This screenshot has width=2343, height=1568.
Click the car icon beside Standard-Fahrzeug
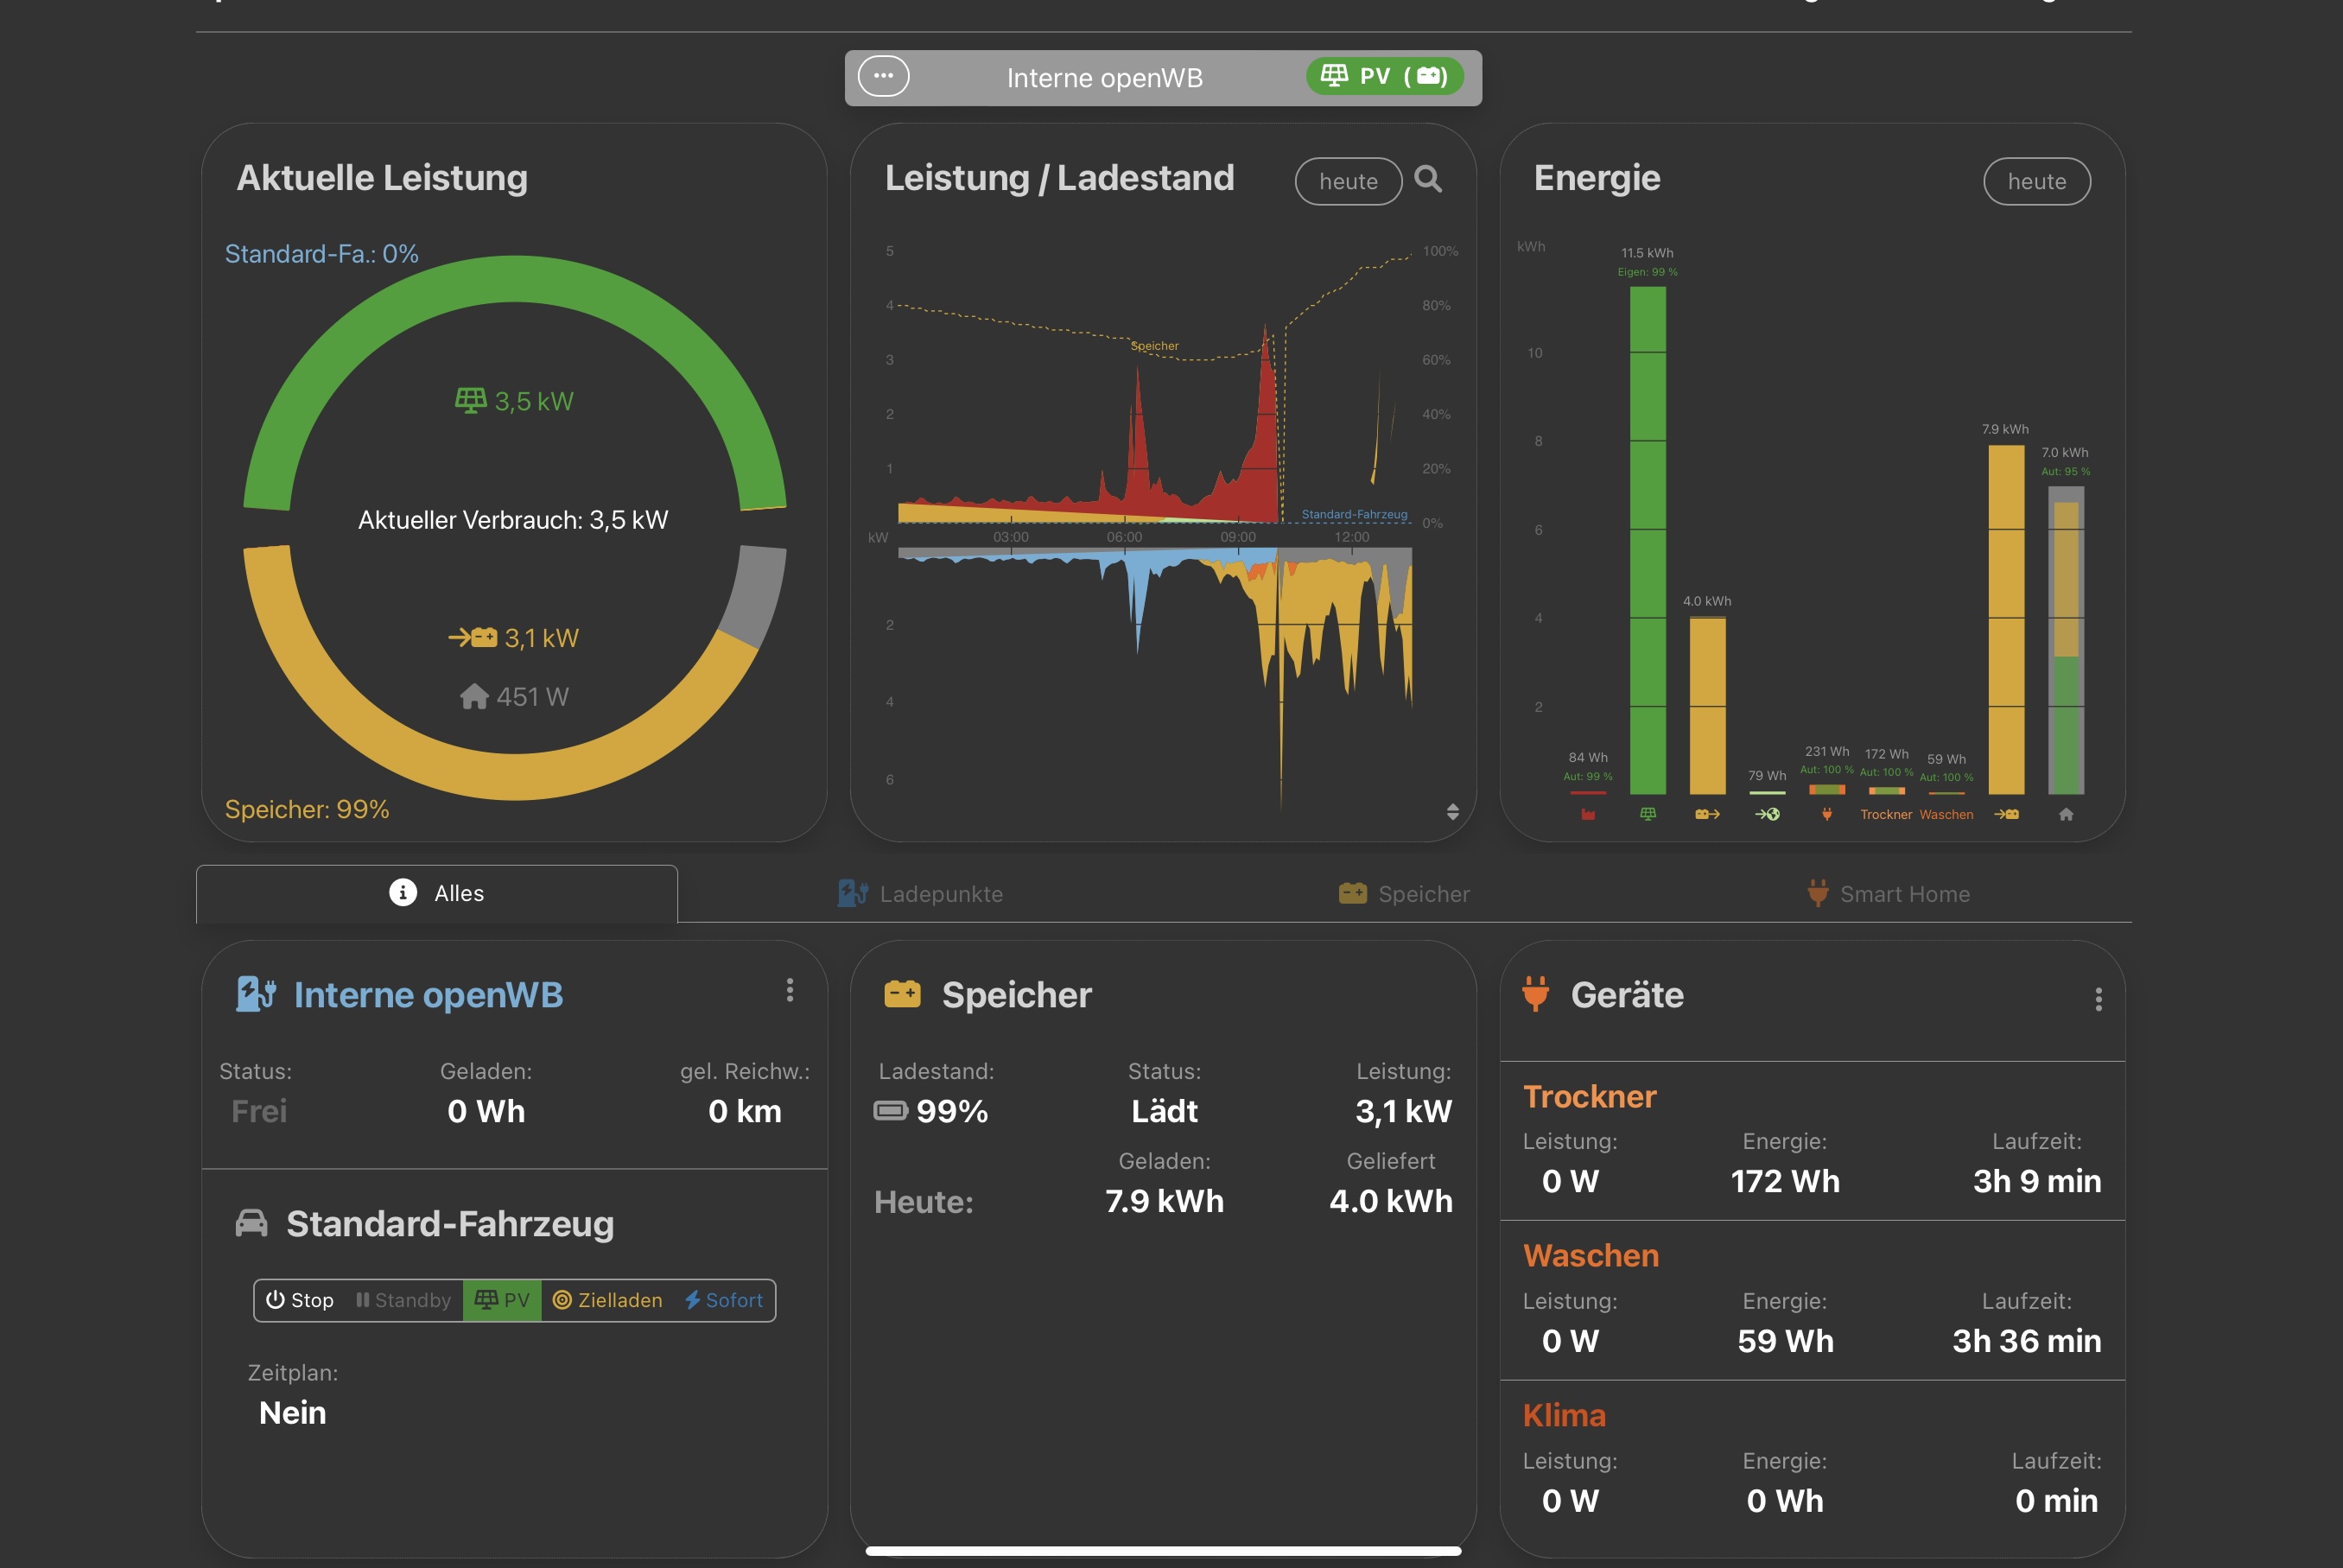251,1223
